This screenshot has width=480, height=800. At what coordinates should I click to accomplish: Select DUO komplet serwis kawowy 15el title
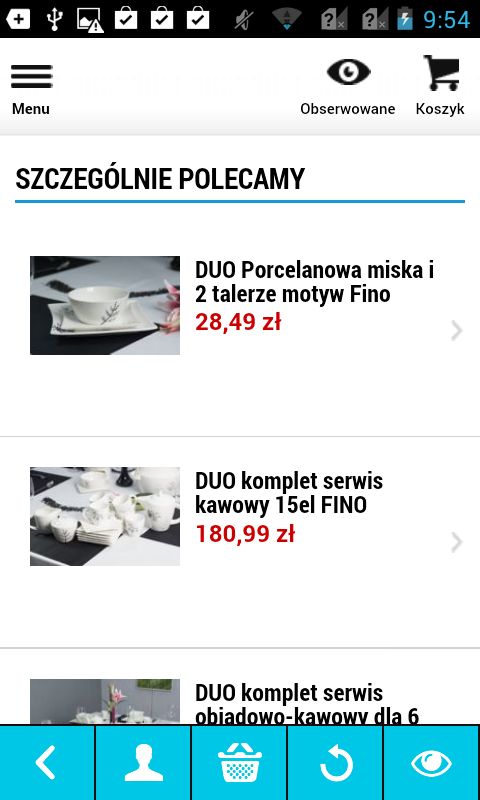click(x=289, y=493)
